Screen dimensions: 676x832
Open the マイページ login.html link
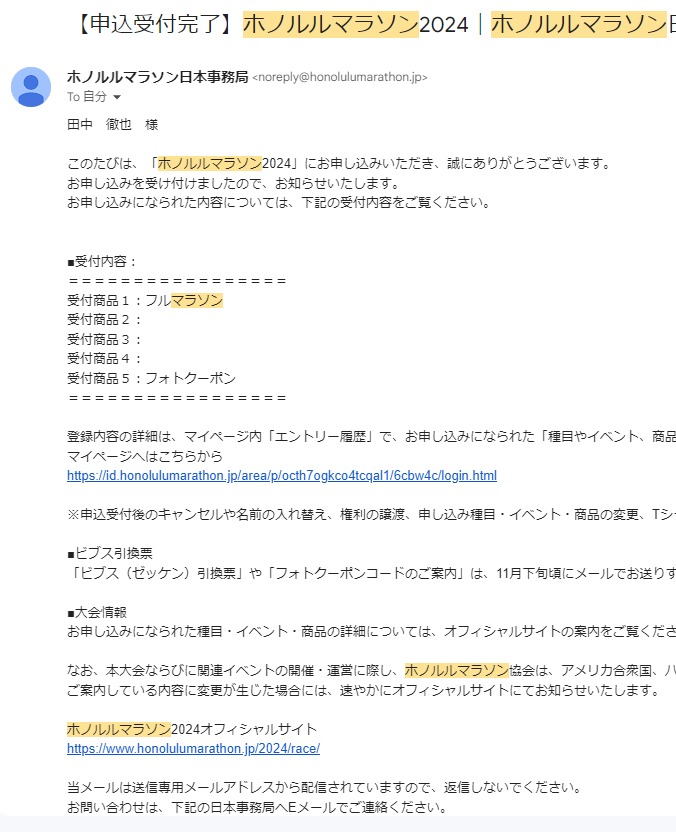point(281,476)
